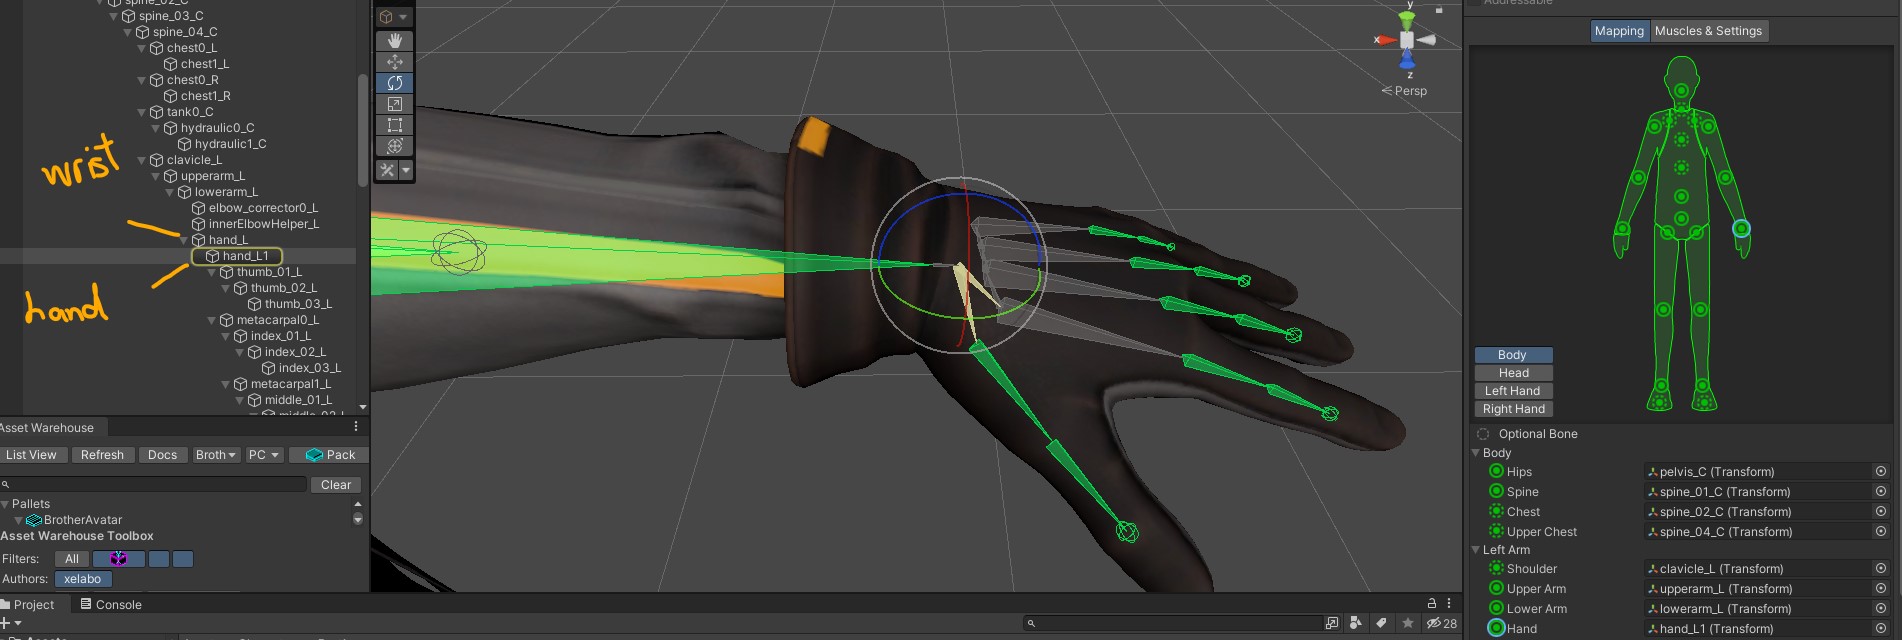Select the Hand view tool
Viewport: 1902px width, 640px height.
(395, 41)
